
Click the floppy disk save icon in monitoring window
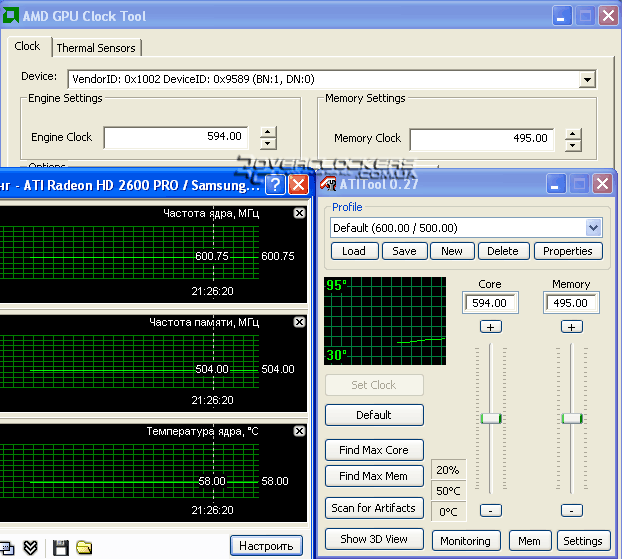[x=61, y=548]
